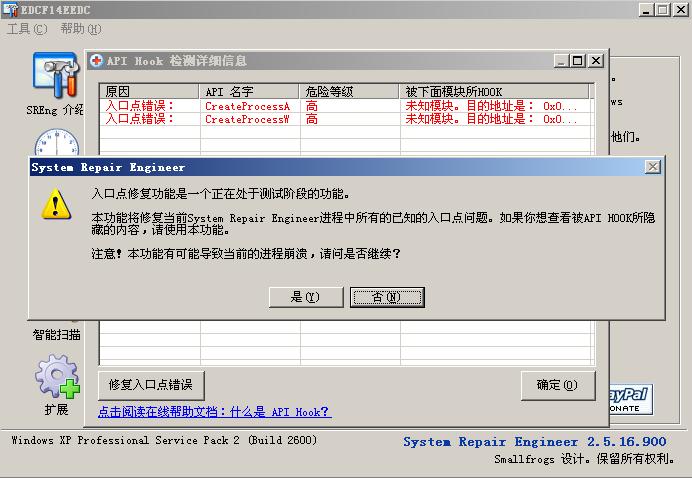The image size is (692, 478).
Task: Click the yellow warning icon in dialog
Action: pyautogui.click(x=56, y=204)
